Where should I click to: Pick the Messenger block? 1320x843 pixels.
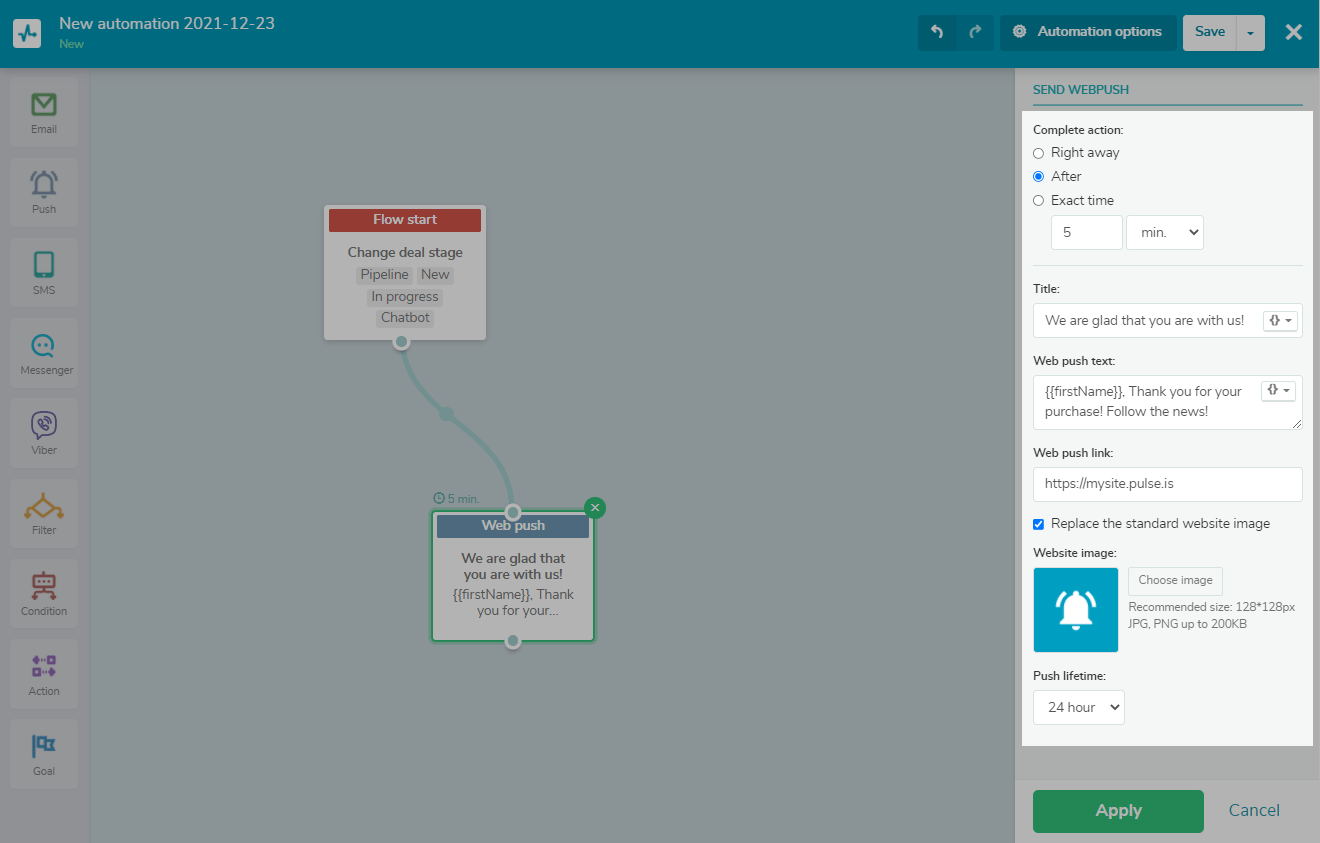44,353
